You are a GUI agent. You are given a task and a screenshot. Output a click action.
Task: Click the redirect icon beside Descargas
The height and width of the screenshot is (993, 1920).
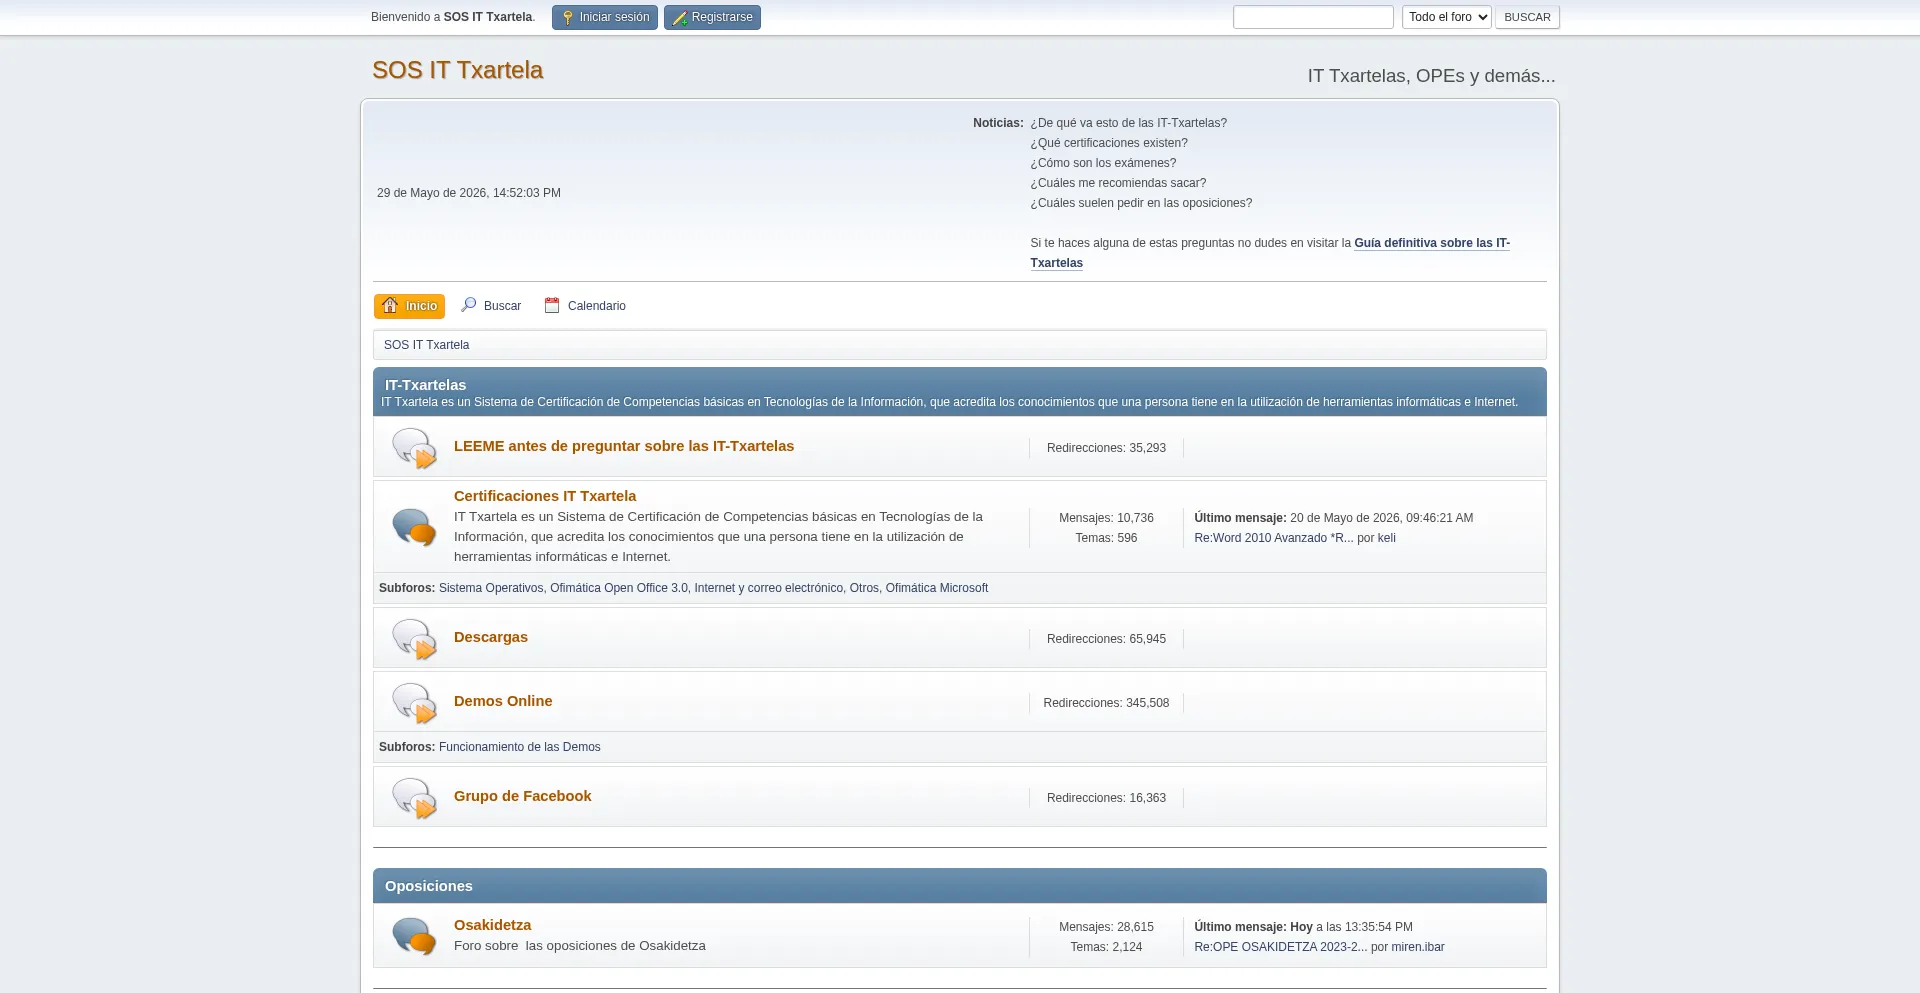pyautogui.click(x=414, y=639)
